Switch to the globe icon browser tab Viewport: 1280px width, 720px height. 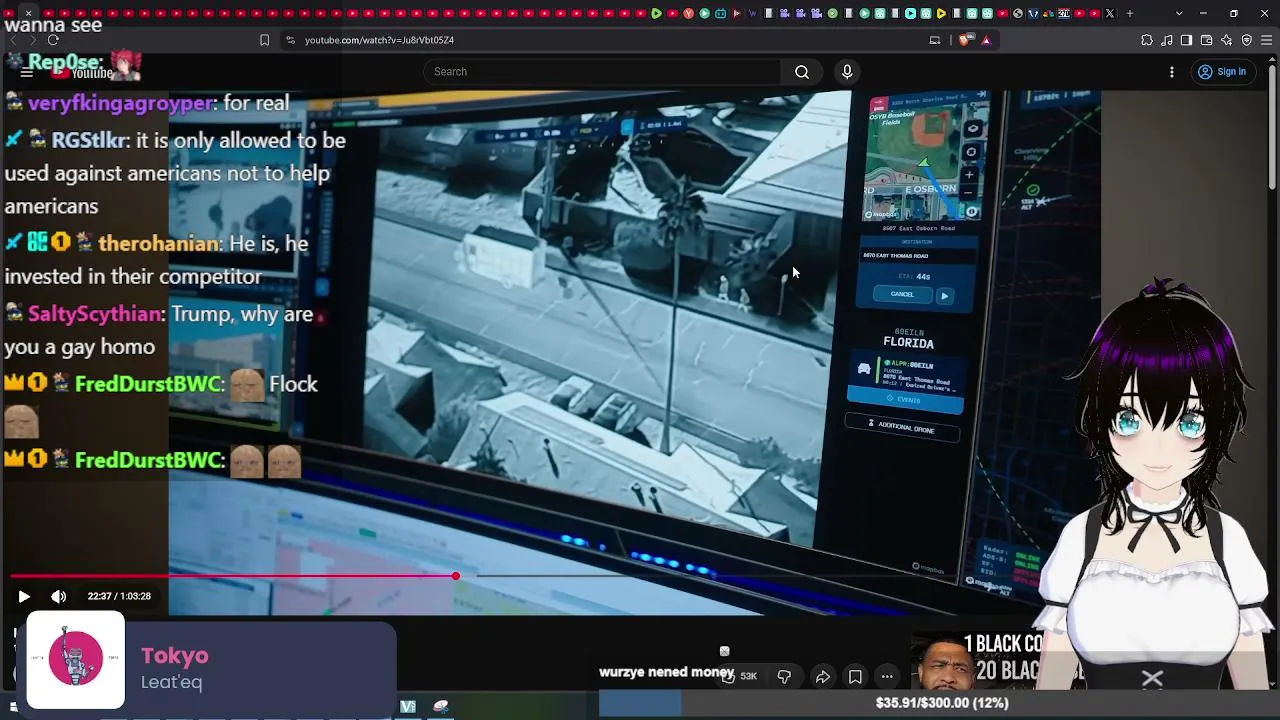(1018, 13)
